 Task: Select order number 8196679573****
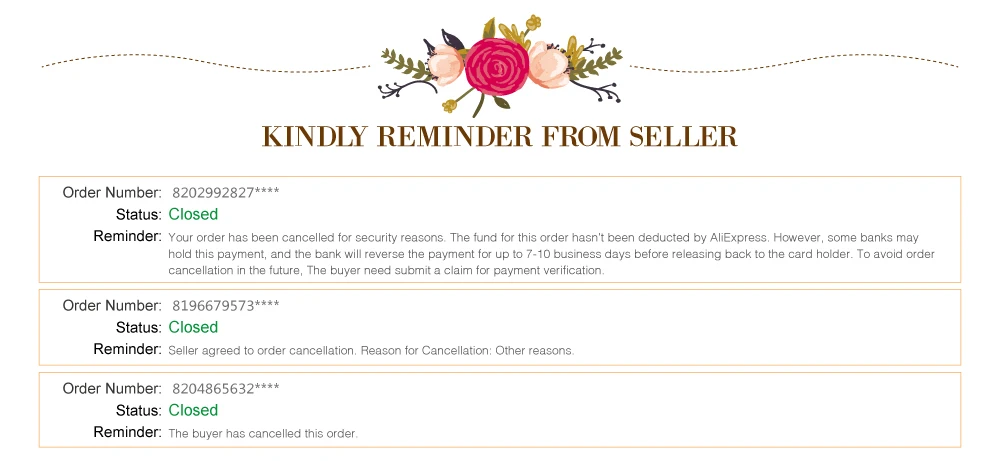coord(226,305)
